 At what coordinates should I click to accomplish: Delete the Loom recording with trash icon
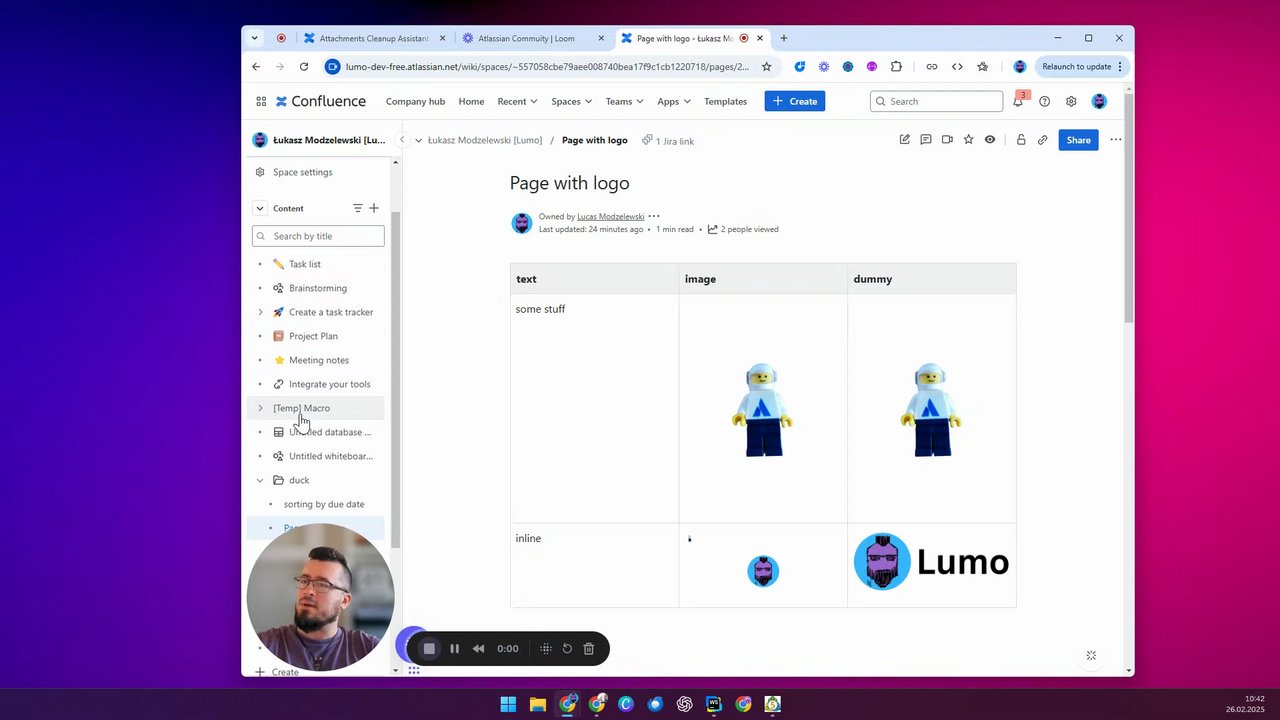pos(589,648)
